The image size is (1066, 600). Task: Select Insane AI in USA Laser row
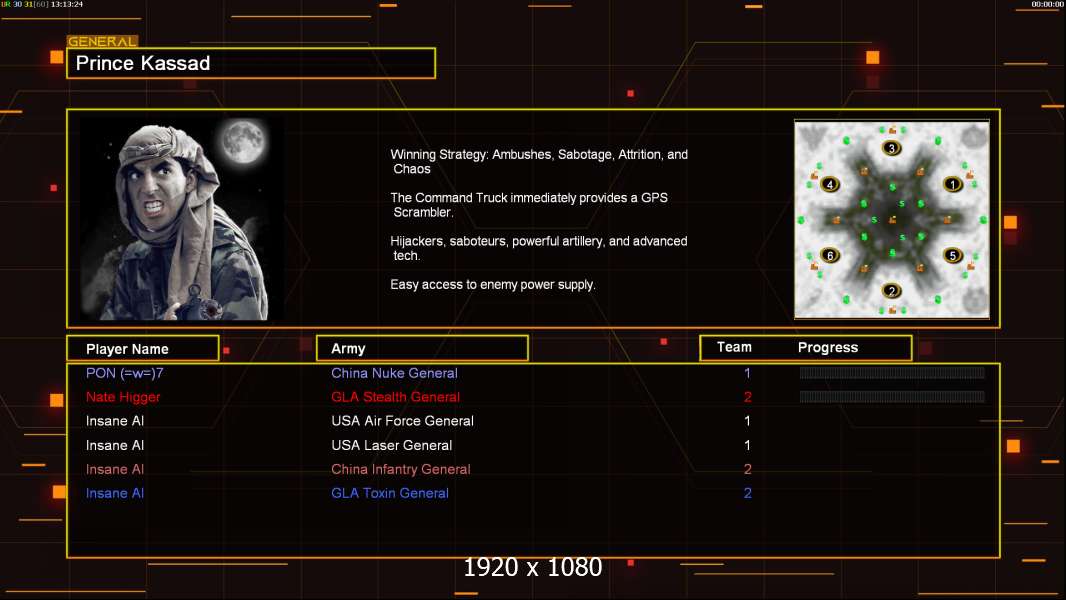click(115, 445)
